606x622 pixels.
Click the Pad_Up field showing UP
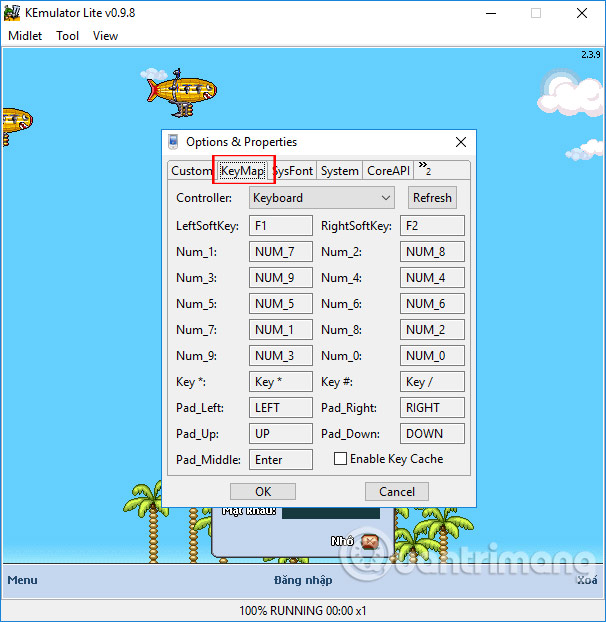point(281,434)
